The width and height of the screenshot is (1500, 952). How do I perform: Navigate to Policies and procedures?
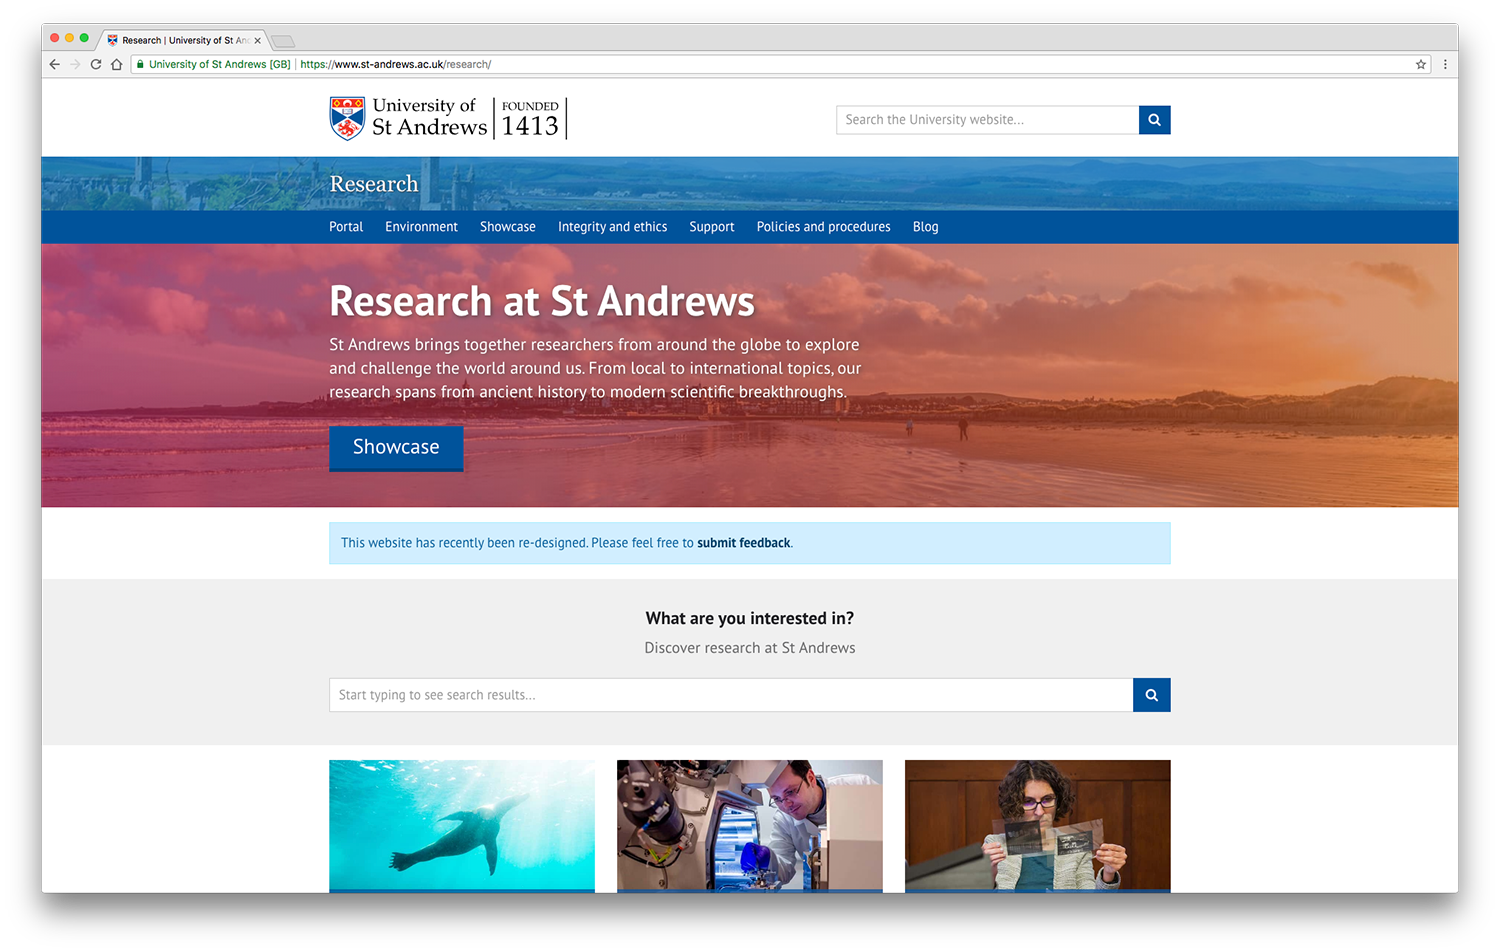[823, 227]
